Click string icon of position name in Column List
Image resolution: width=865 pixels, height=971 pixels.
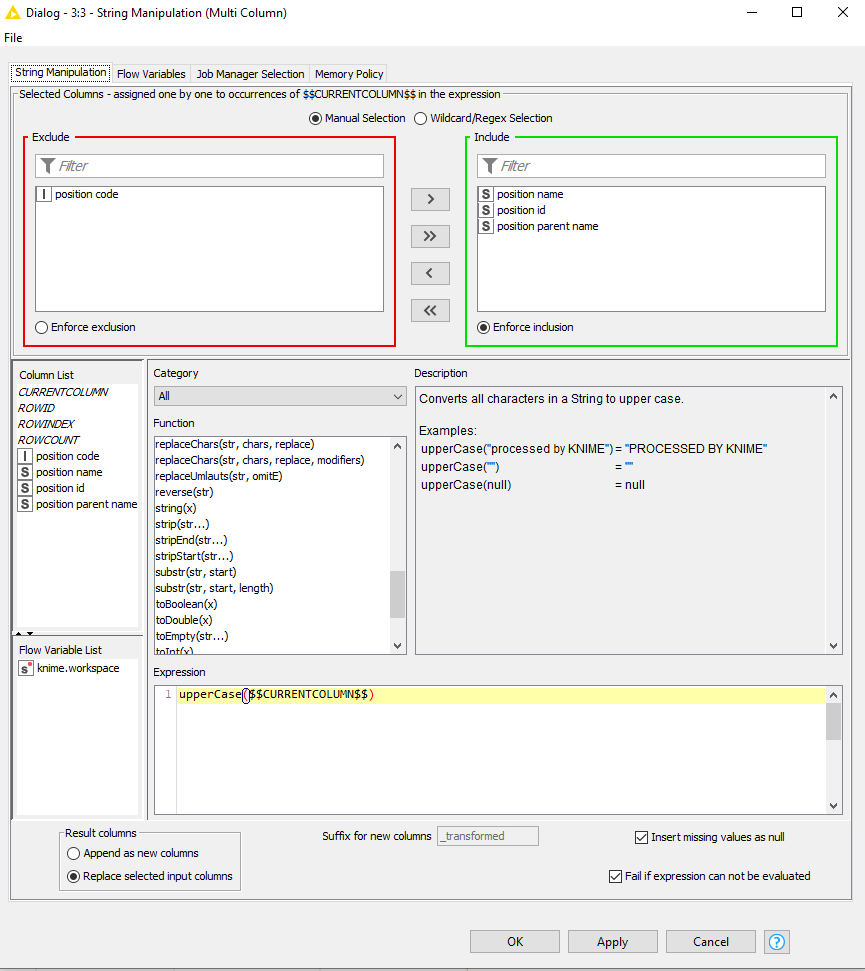pos(25,472)
